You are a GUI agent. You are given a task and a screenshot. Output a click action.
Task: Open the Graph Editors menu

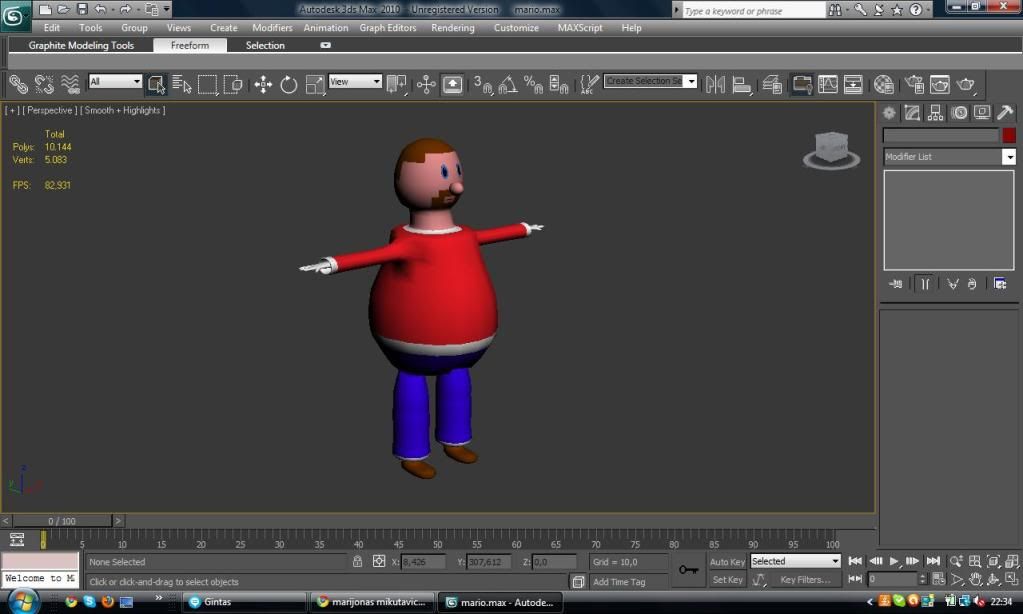pos(388,28)
